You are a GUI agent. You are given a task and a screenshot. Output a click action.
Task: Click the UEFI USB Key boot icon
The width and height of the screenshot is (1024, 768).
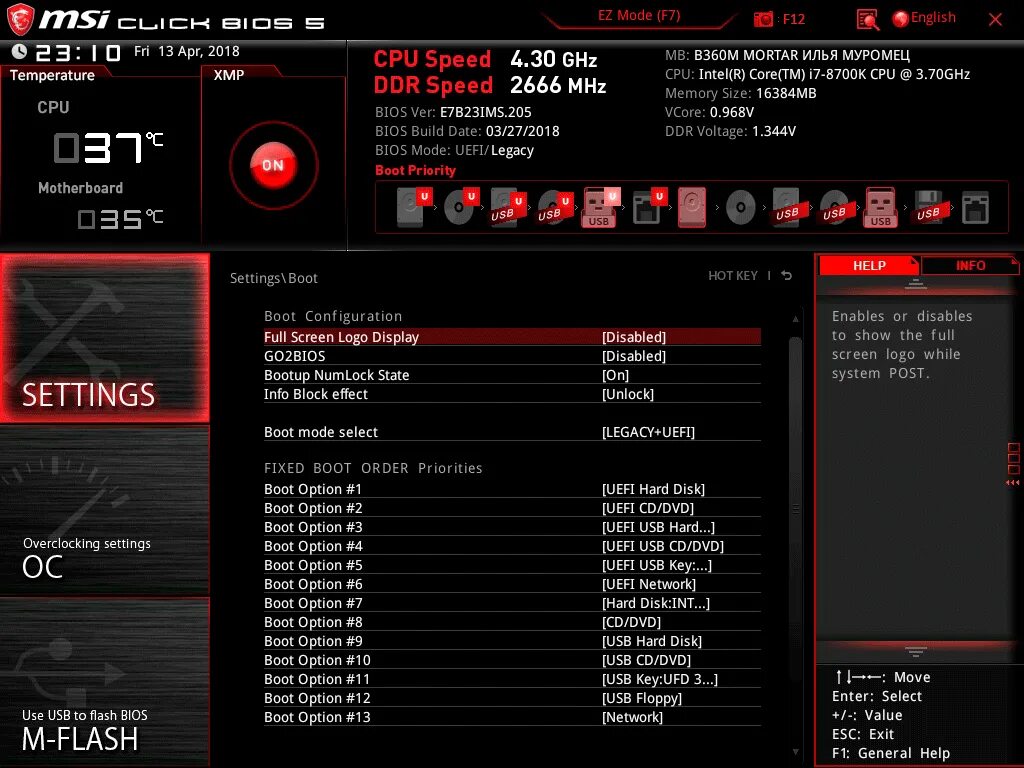click(601, 207)
